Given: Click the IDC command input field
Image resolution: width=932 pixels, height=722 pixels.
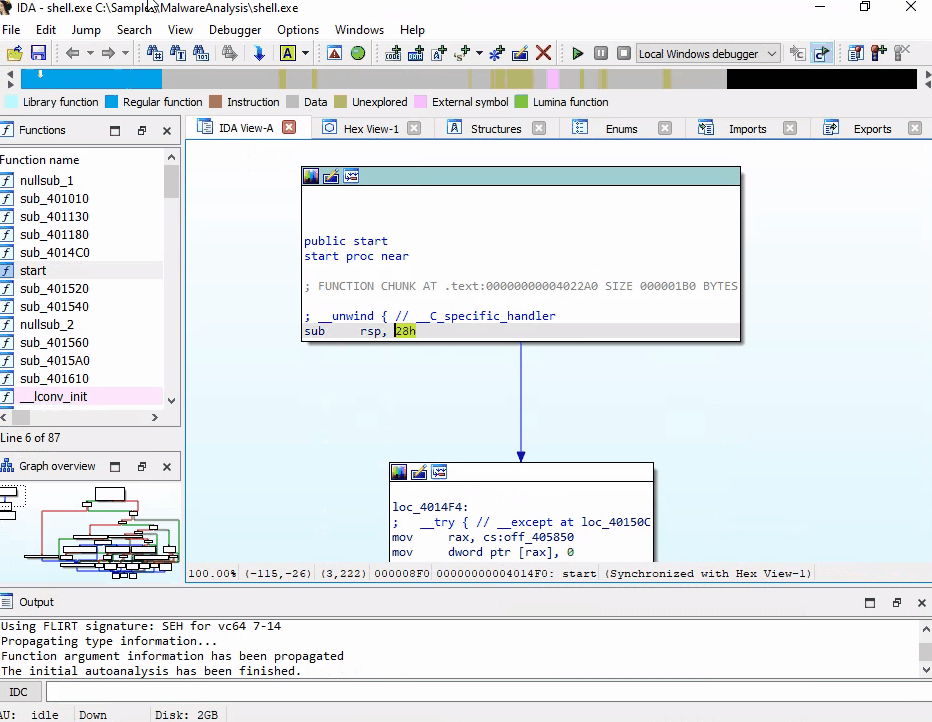Looking at the screenshot, I should (480, 692).
